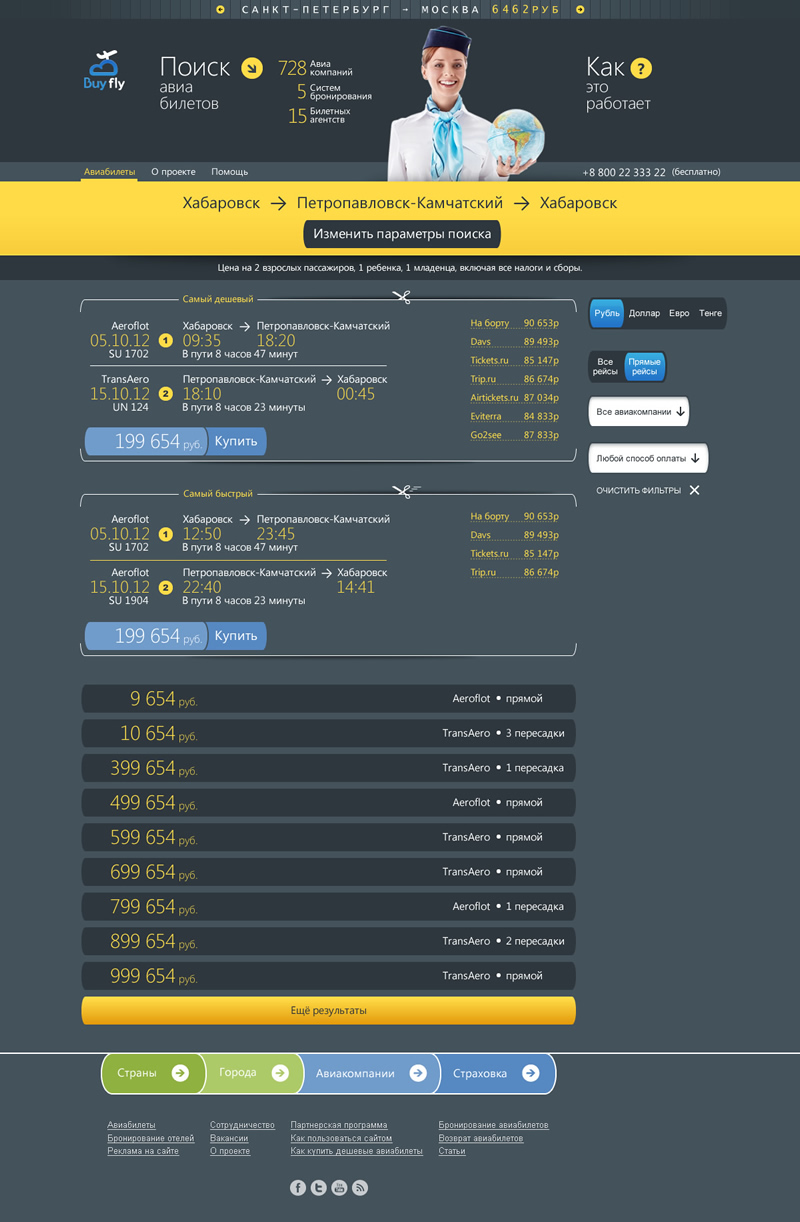The width and height of the screenshot is (800, 1222).
Task: Click arrow icon on Страны button
Action: pos(180,1073)
